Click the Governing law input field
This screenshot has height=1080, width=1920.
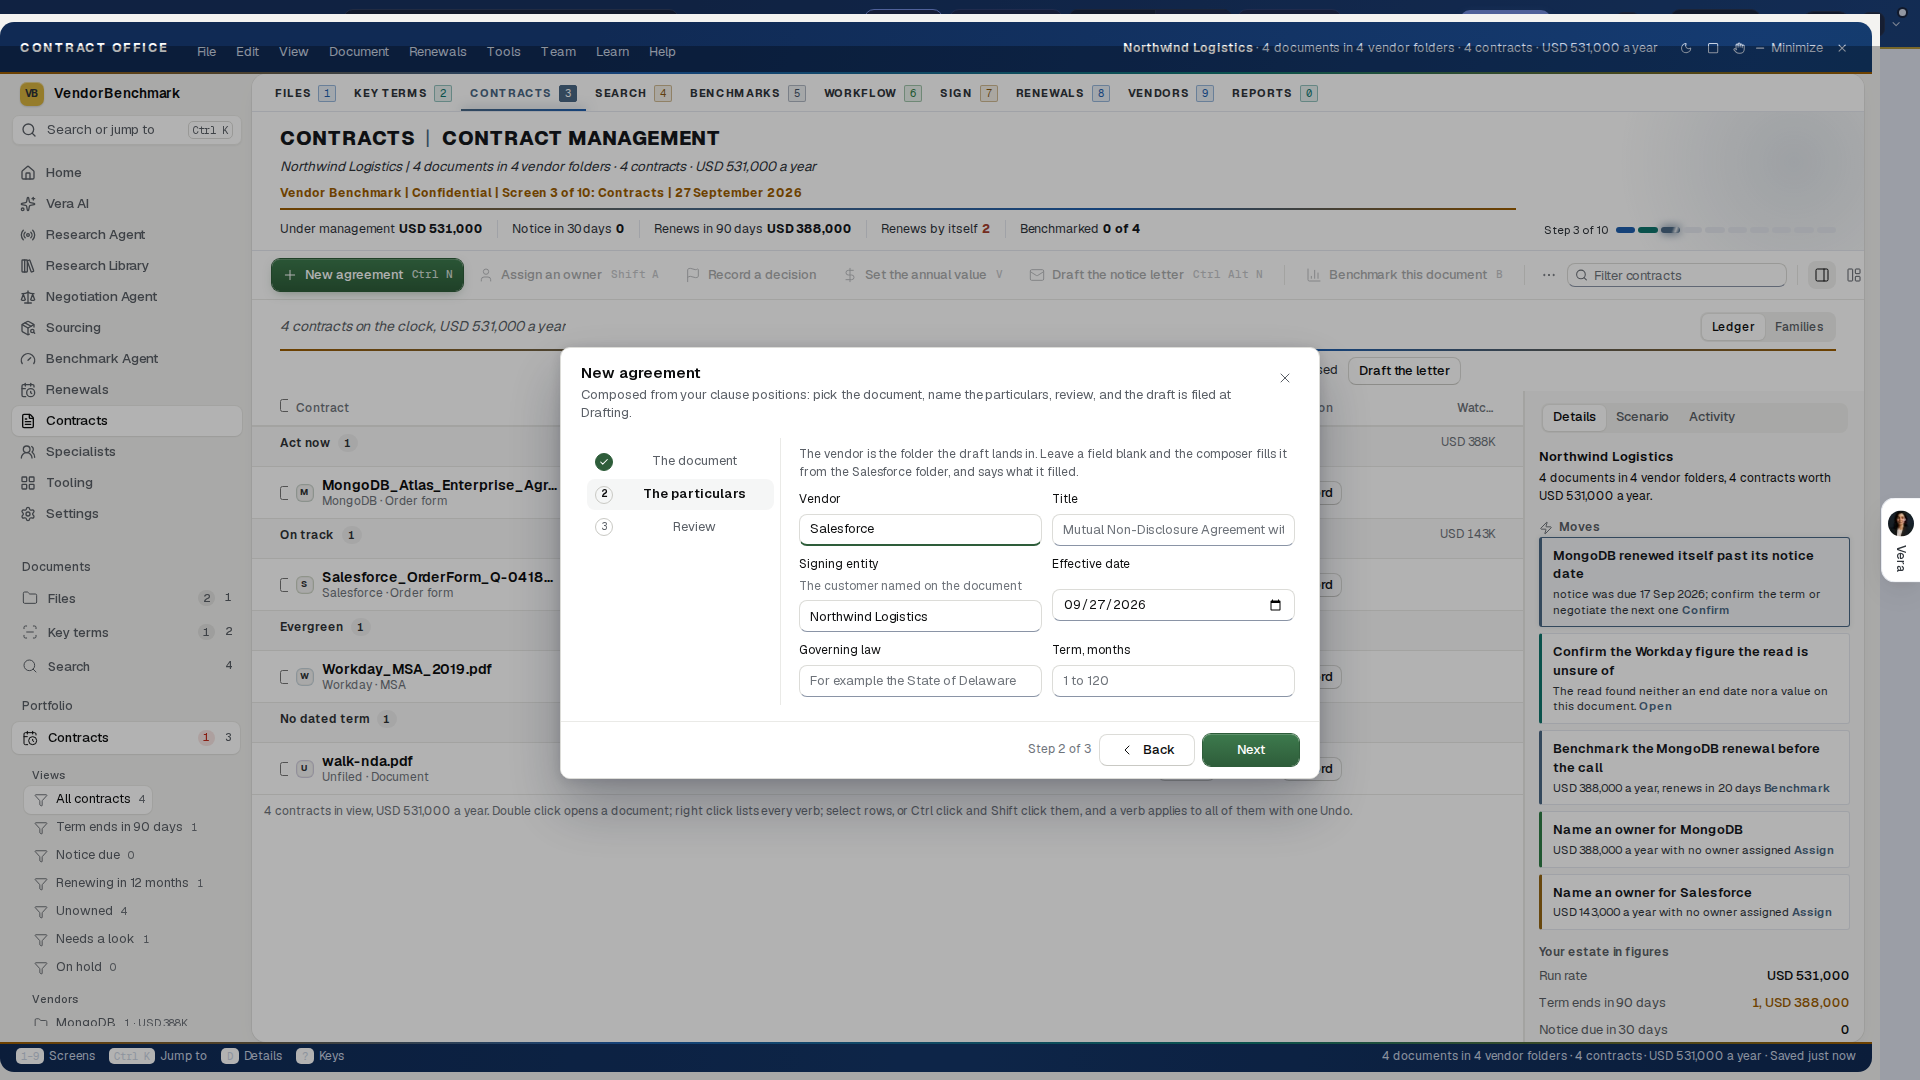pos(920,681)
